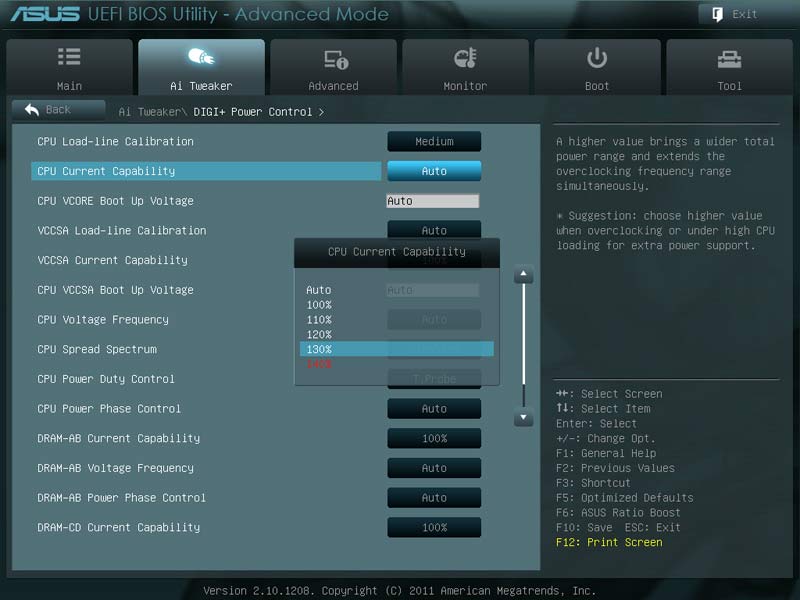Screen dimensions: 800x600
Task: Open the Advanced tab label
Action: [333, 86]
